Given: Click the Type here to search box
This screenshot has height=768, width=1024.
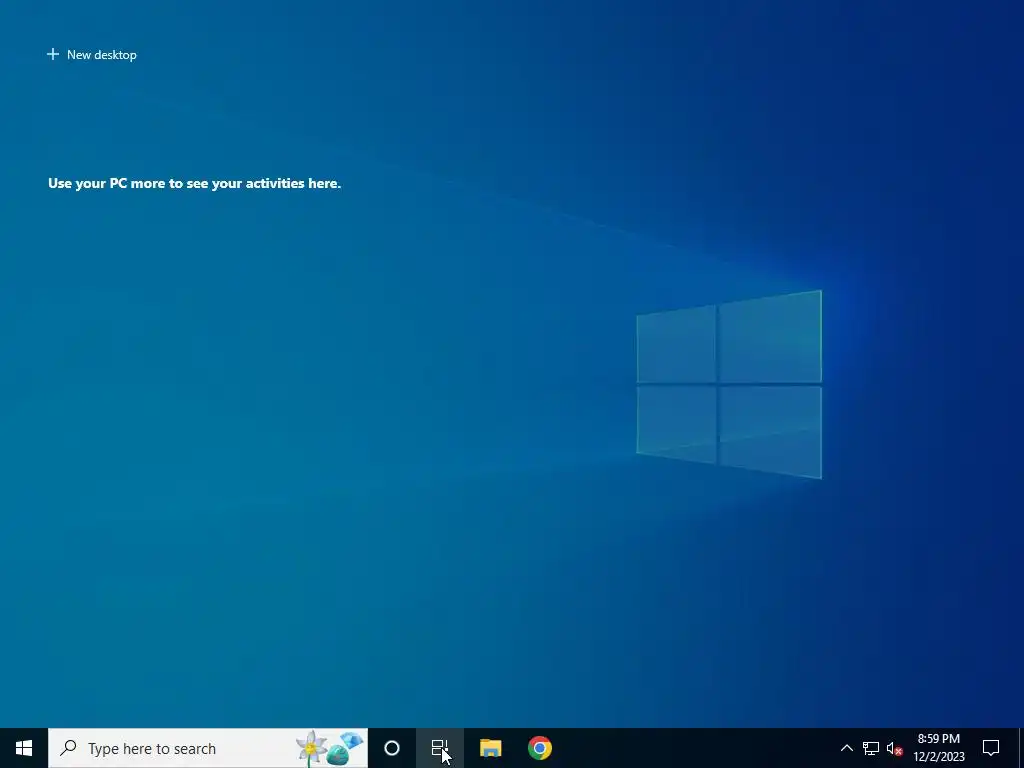Looking at the screenshot, I should click(208, 748).
